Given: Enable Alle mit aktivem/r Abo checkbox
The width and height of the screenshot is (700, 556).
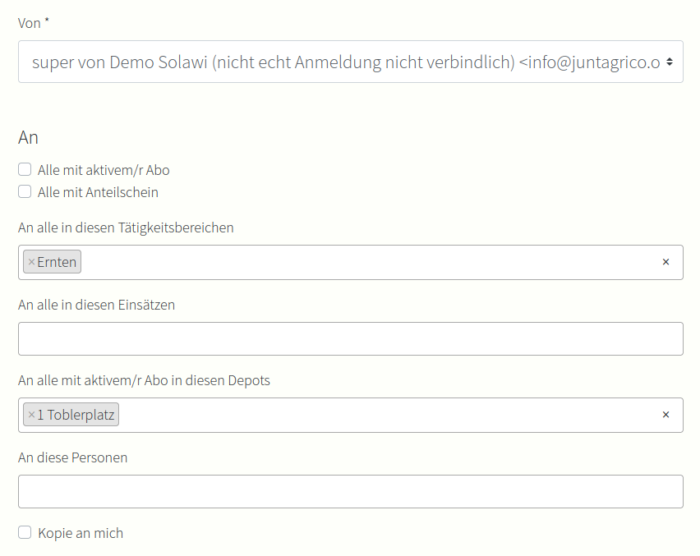Looking at the screenshot, I should coord(25,170).
